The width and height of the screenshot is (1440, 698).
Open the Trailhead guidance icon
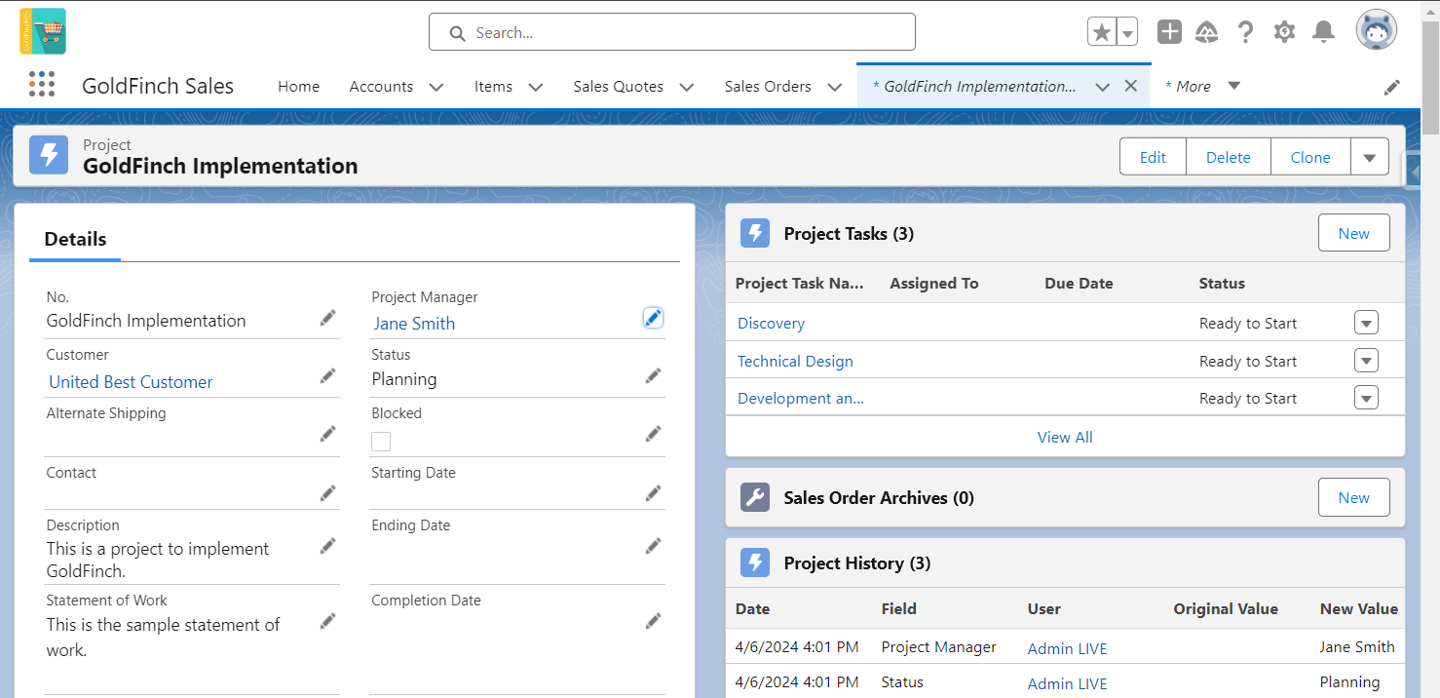(x=1207, y=32)
